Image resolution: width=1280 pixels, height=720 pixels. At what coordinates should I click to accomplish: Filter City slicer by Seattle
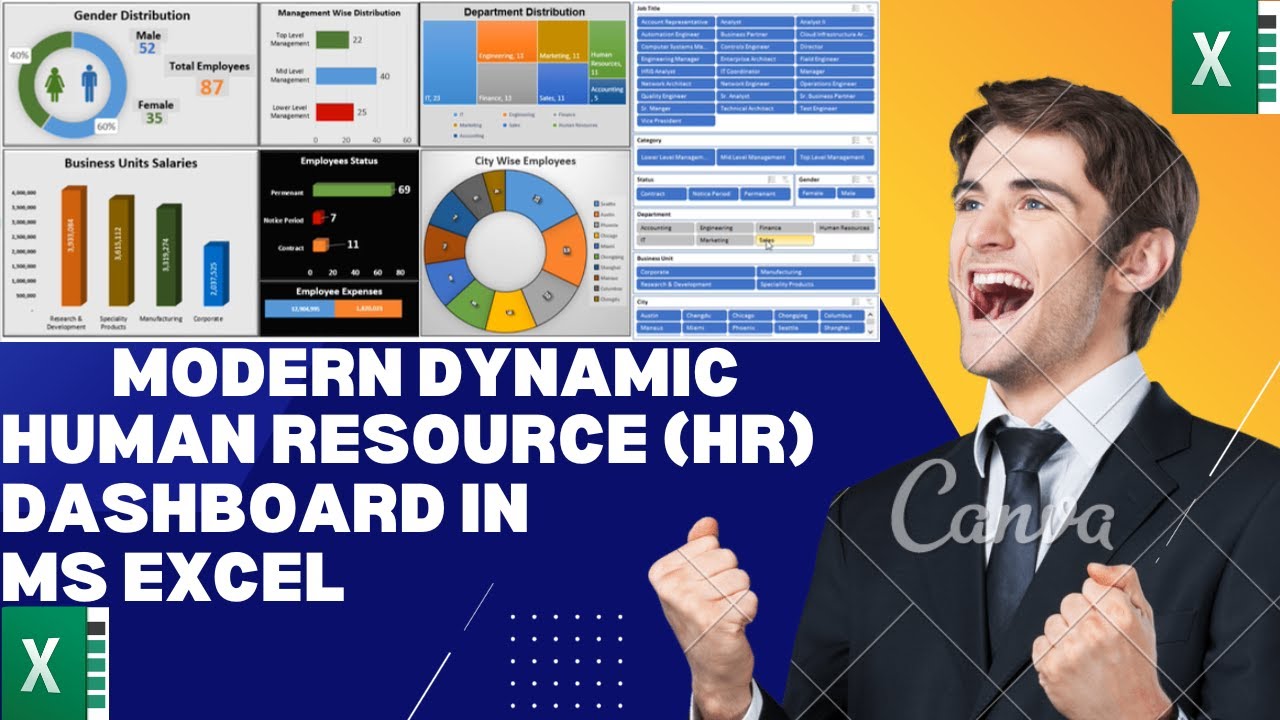coord(796,328)
